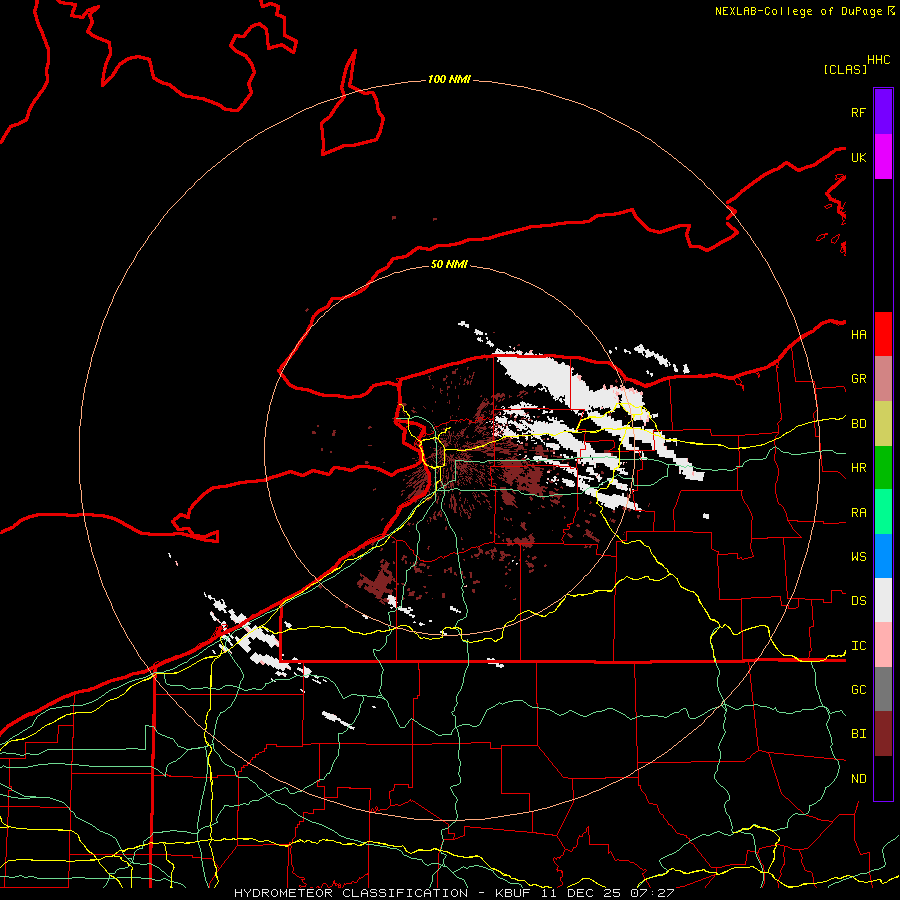Screen dimensions: 900x900
Task: Click the 07:27 timestamp
Action: click(x=652, y=893)
